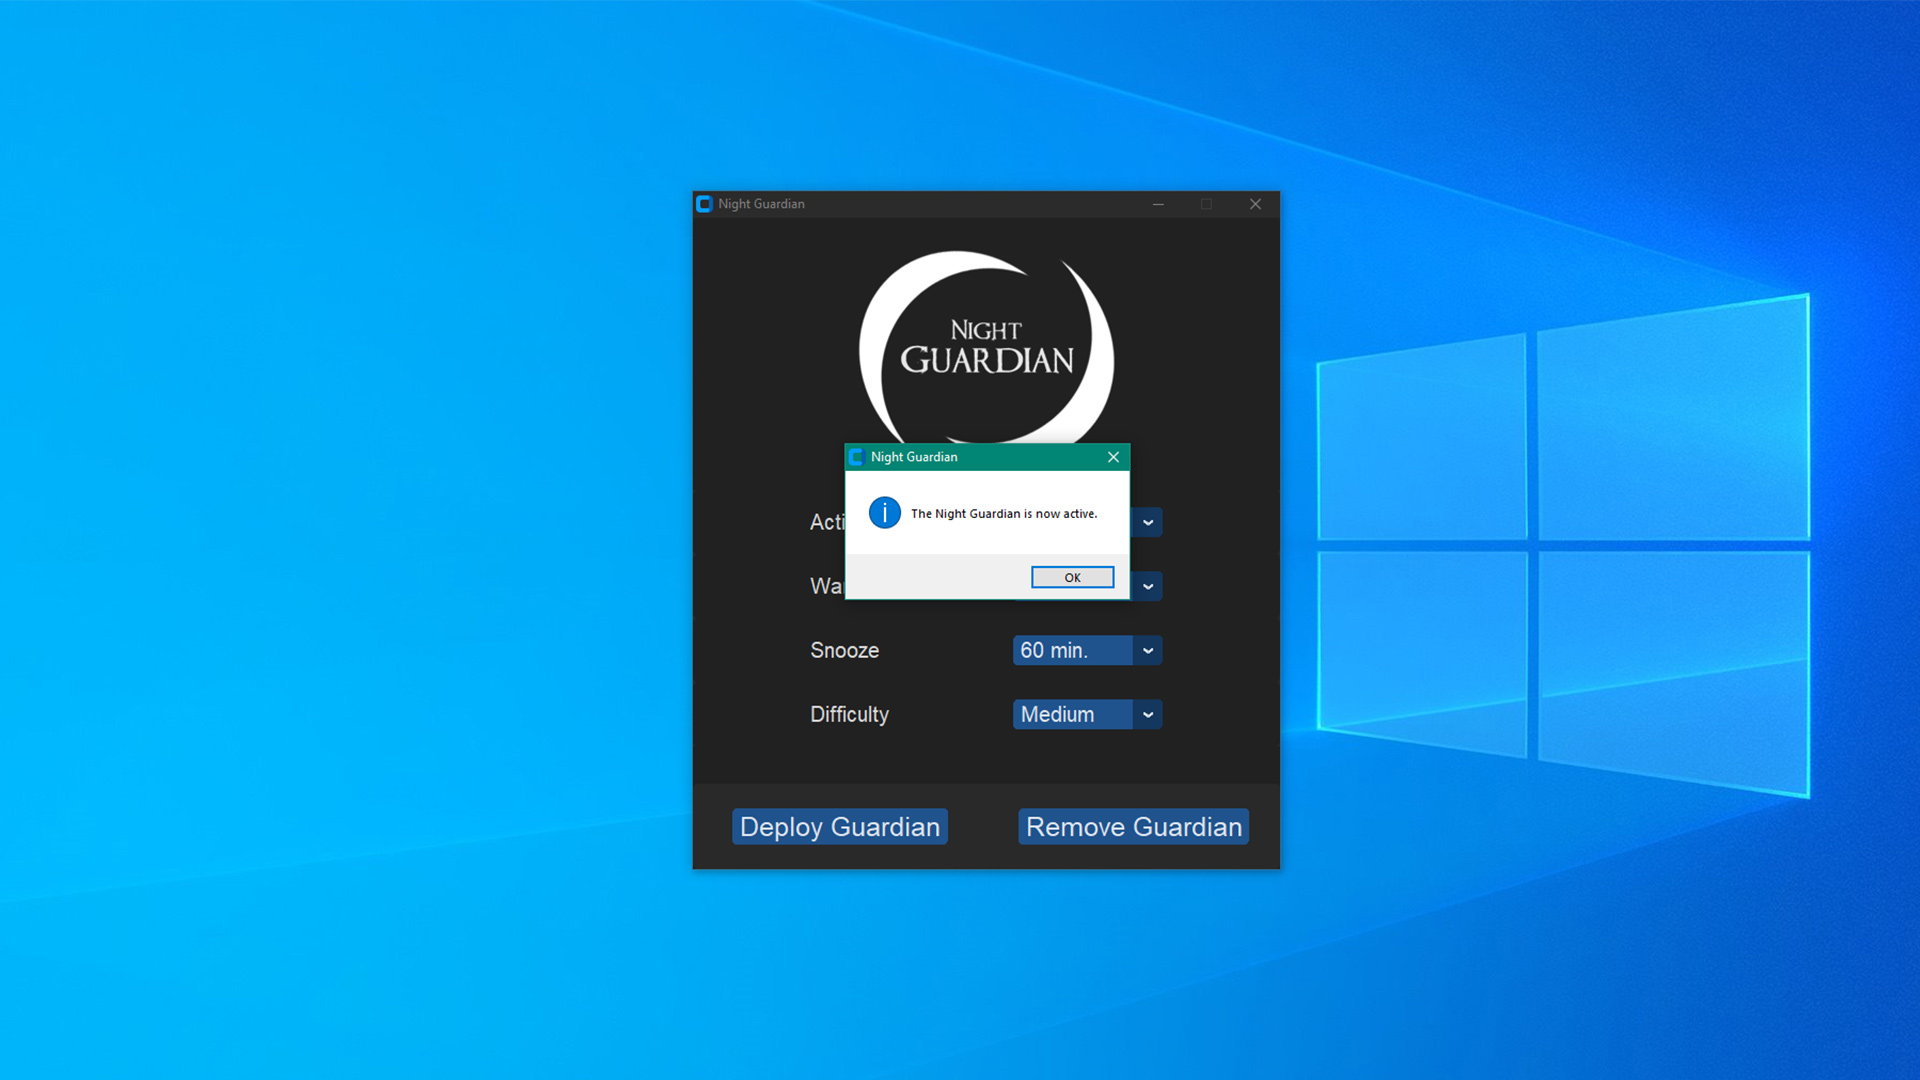The height and width of the screenshot is (1080, 1920).
Task: Click the main window title bar icon
Action: click(704, 204)
